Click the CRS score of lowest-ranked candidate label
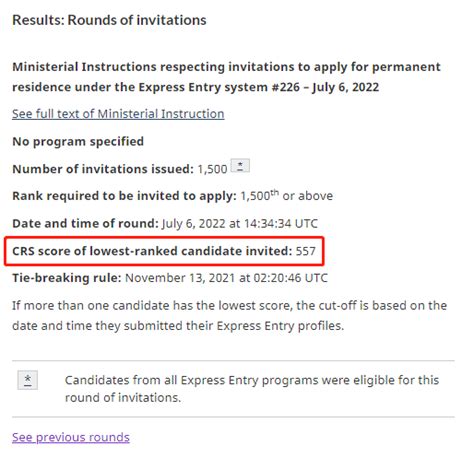This screenshot has width=474, height=458. (x=152, y=251)
